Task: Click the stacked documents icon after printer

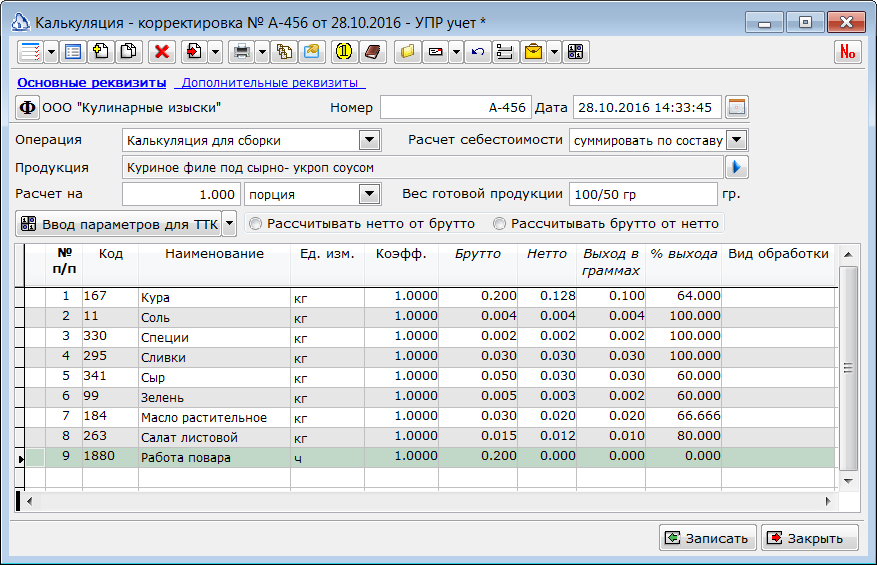Action: pyautogui.click(x=284, y=52)
